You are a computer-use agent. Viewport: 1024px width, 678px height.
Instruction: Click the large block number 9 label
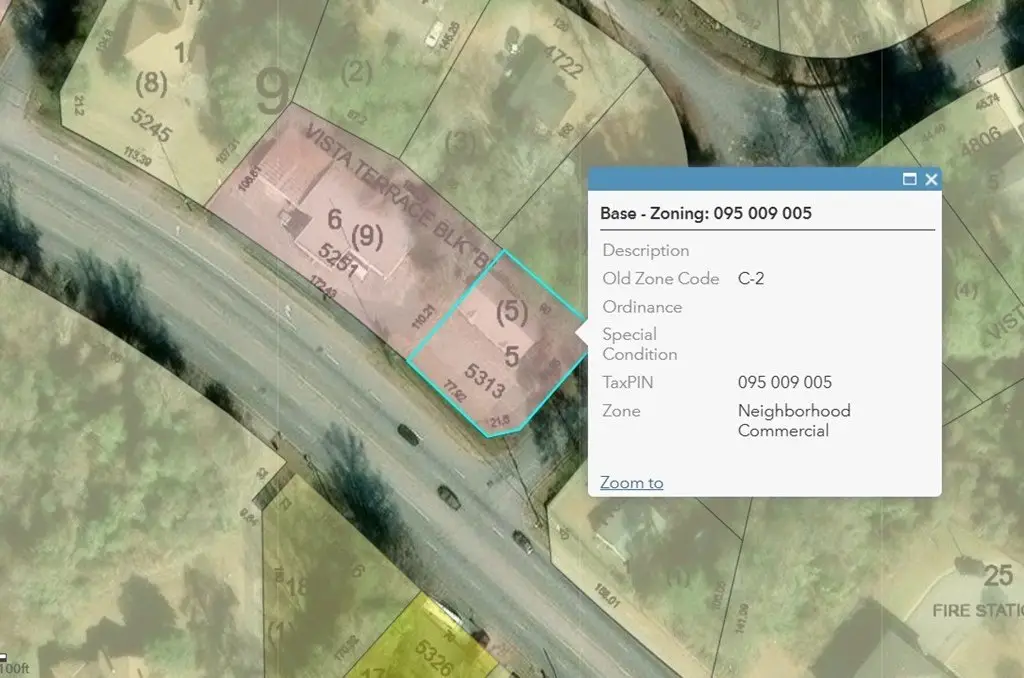272,92
